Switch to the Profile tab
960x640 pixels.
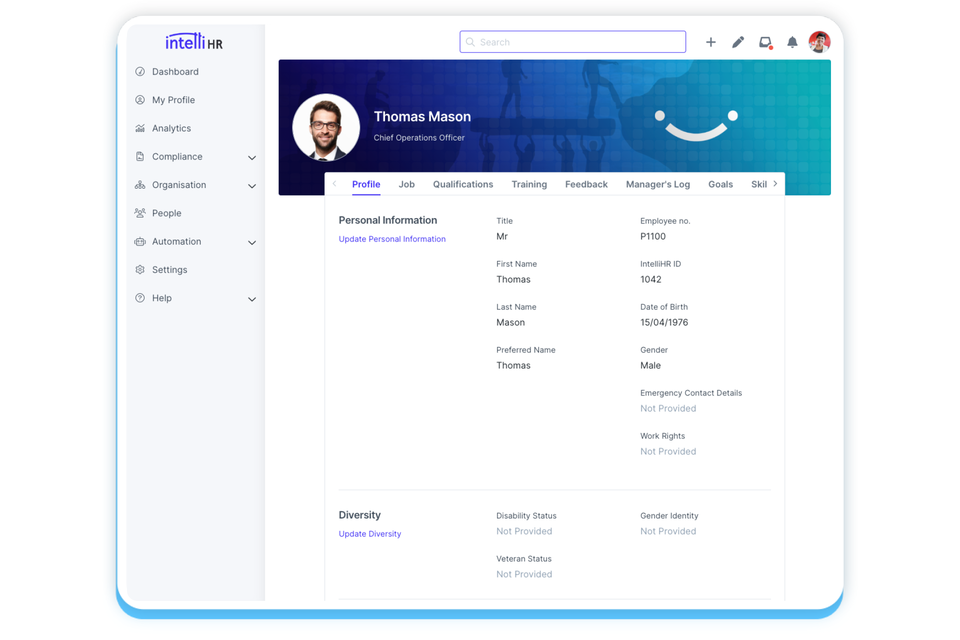coord(366,184)
